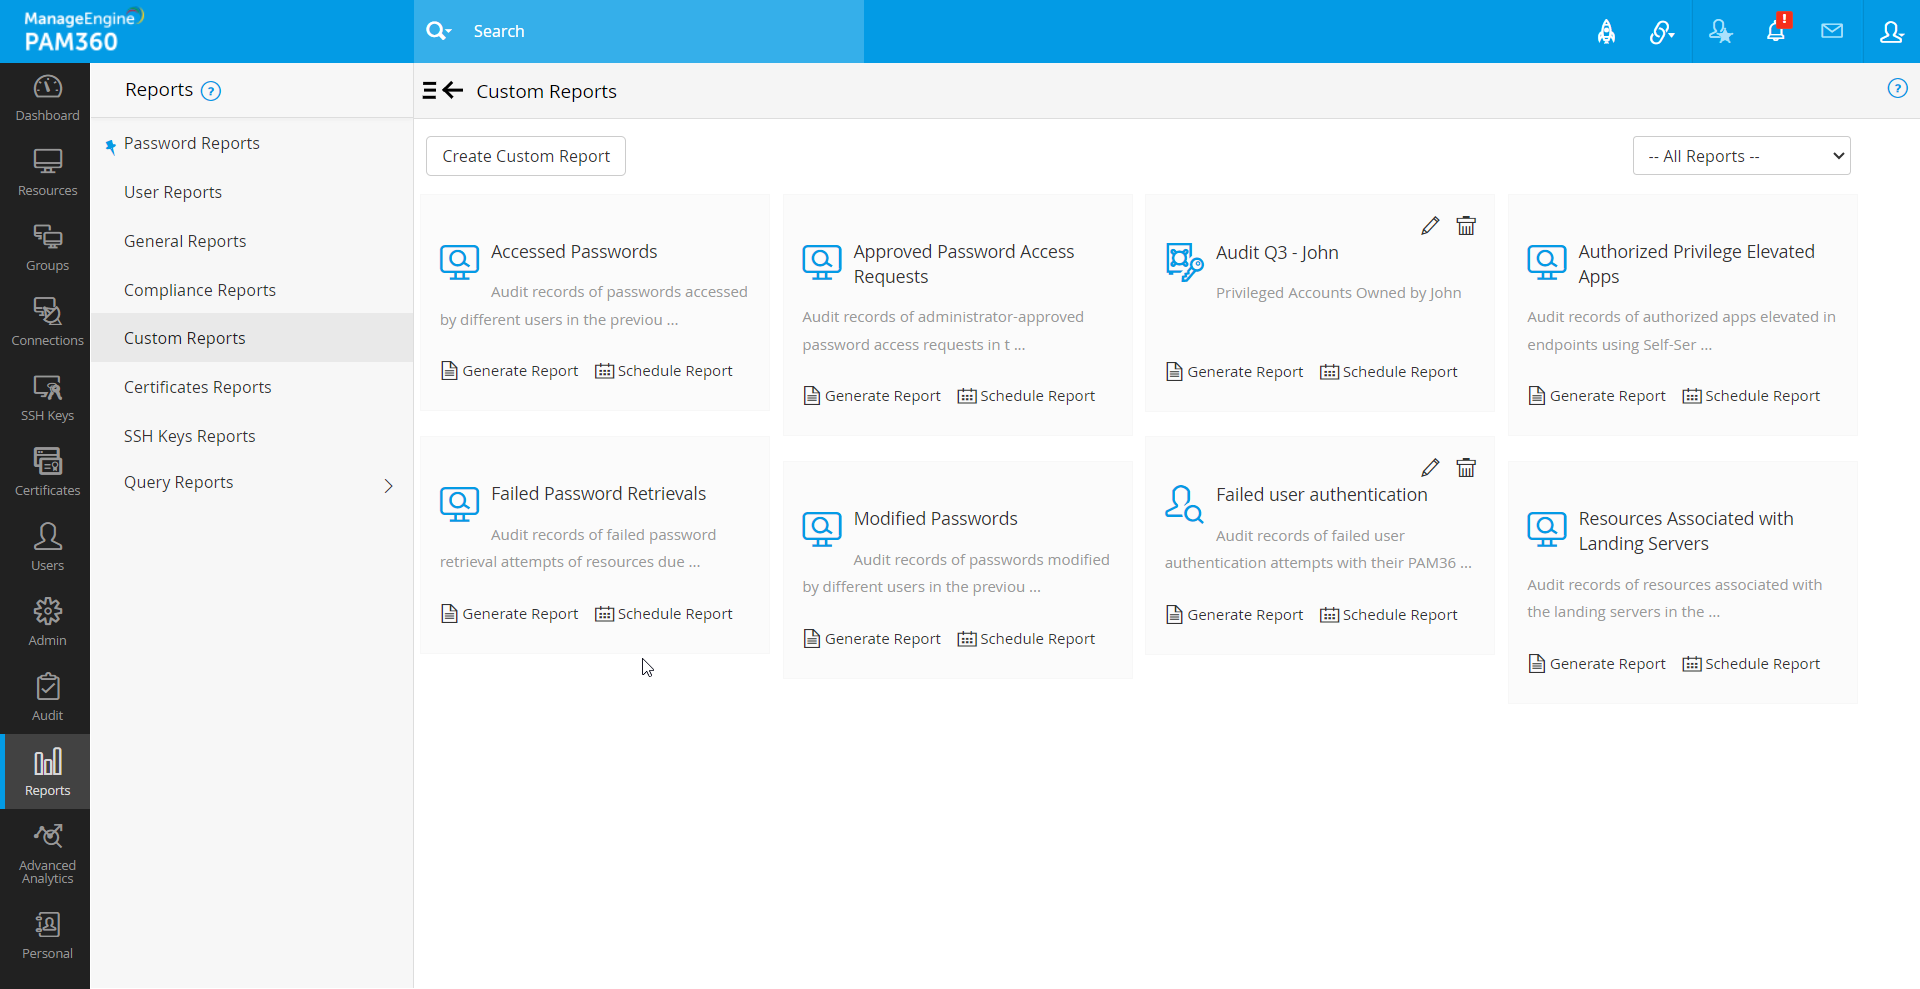The image size is (1920, 989).
Task: Open the All Reports filter dropdown
Action: click(1741, 156)
